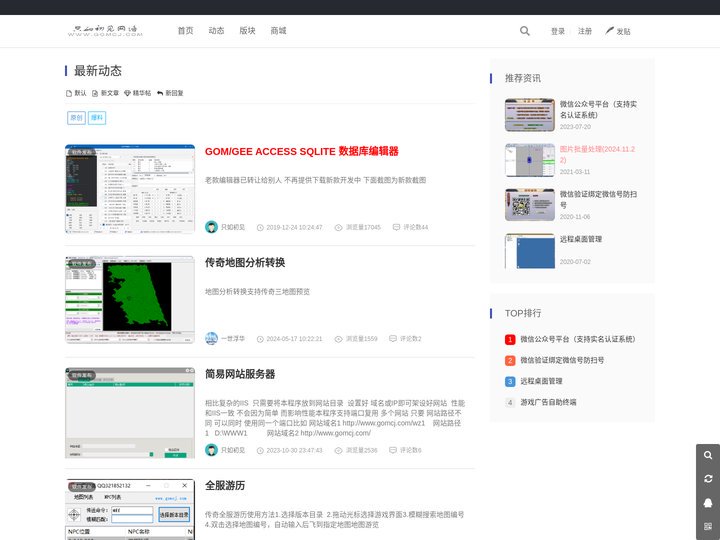
Task: Click floating sidebar QQ contact icon
Action: pyautogui.click(x=708, y=503)
